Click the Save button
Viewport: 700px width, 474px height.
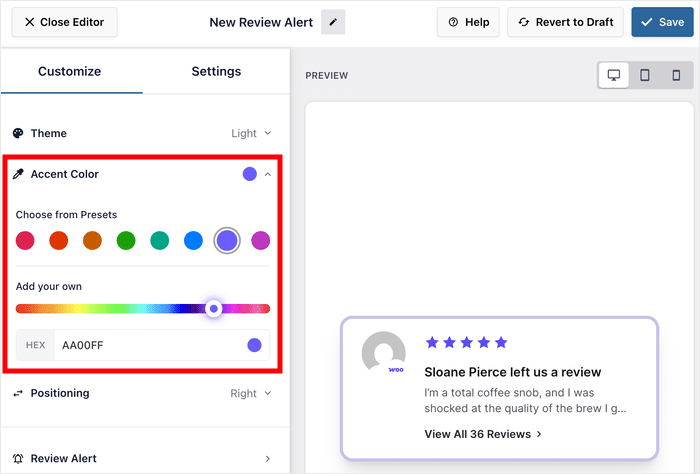[663, 22]
